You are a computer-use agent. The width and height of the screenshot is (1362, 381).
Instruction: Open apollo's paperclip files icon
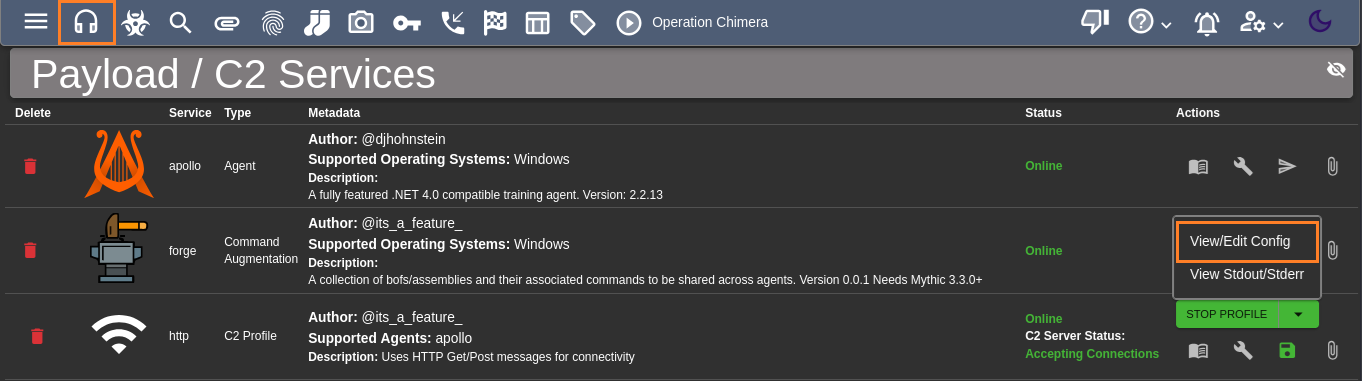pyautogui.click(x=1332, y=166)
